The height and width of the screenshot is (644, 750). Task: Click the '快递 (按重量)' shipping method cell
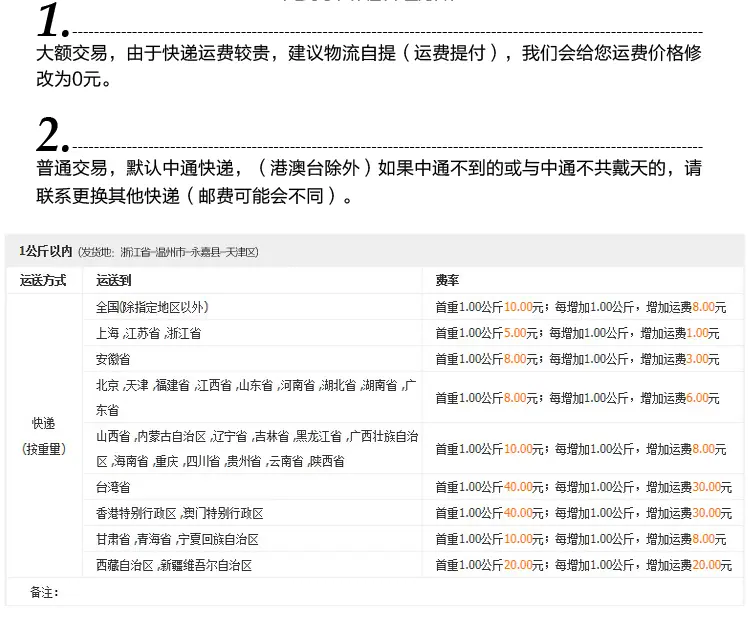(44, 435)
